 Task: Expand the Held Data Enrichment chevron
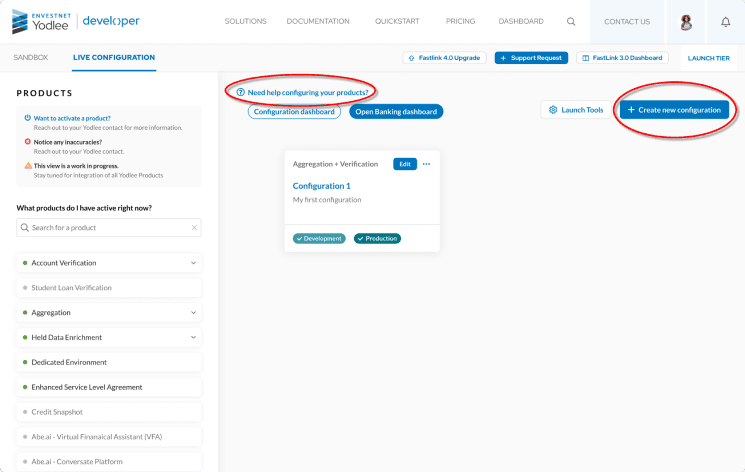pos(193,337)
